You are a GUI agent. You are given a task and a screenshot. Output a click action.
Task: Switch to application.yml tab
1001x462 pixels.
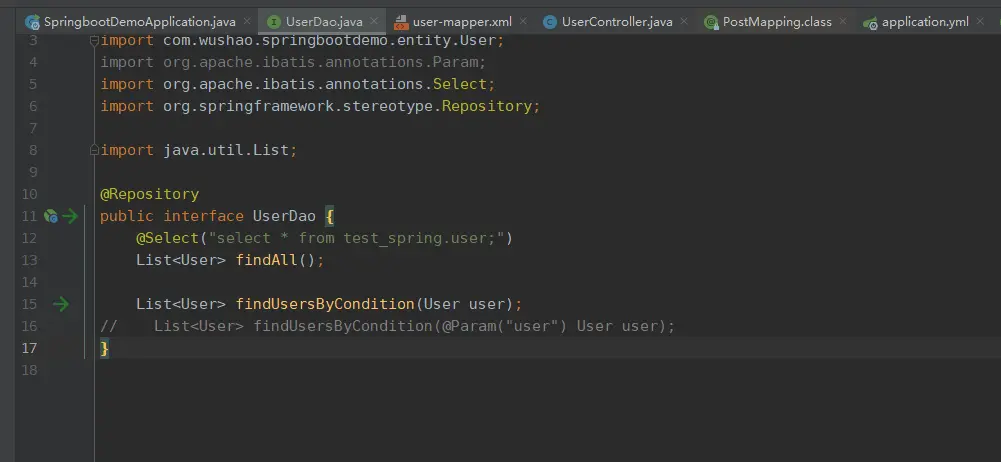tap(924, 22)
